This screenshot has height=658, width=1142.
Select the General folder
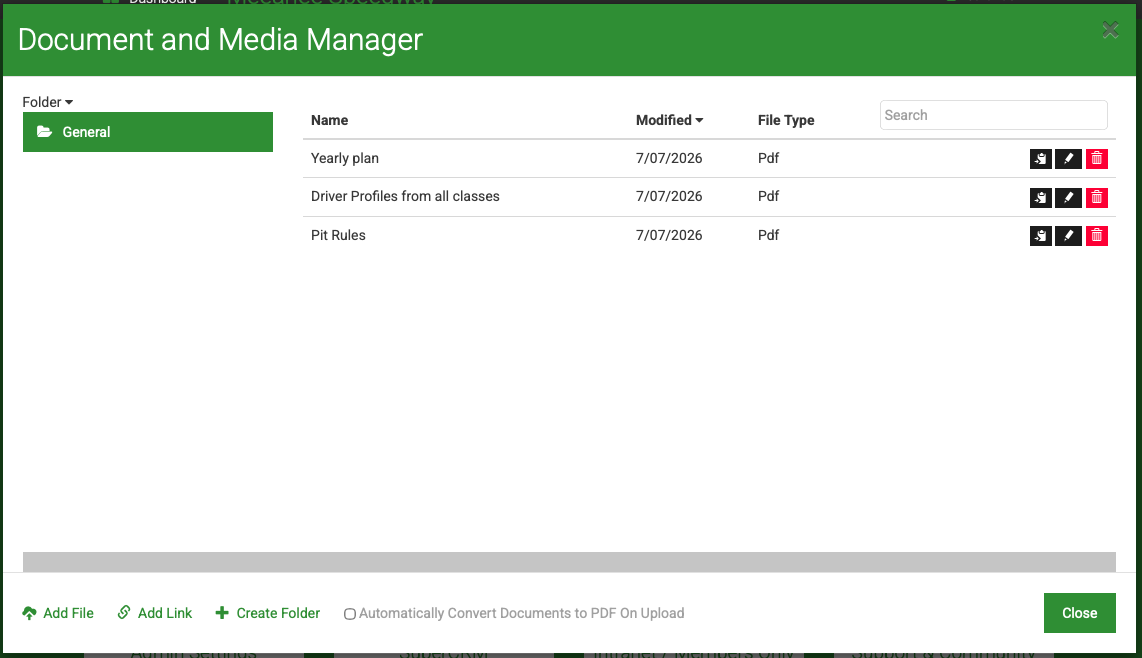[148, 132]
